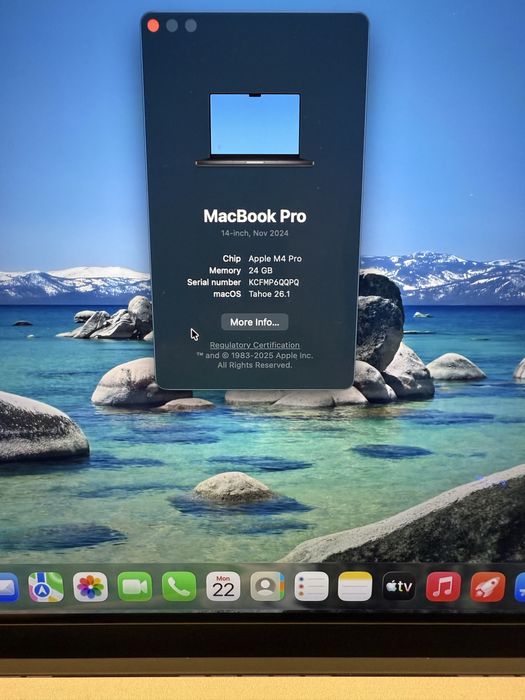The width and height of the screenshot is (525, 700).
Task: Open FaceTime from the Dock
Action: click(x=134, y=587)
